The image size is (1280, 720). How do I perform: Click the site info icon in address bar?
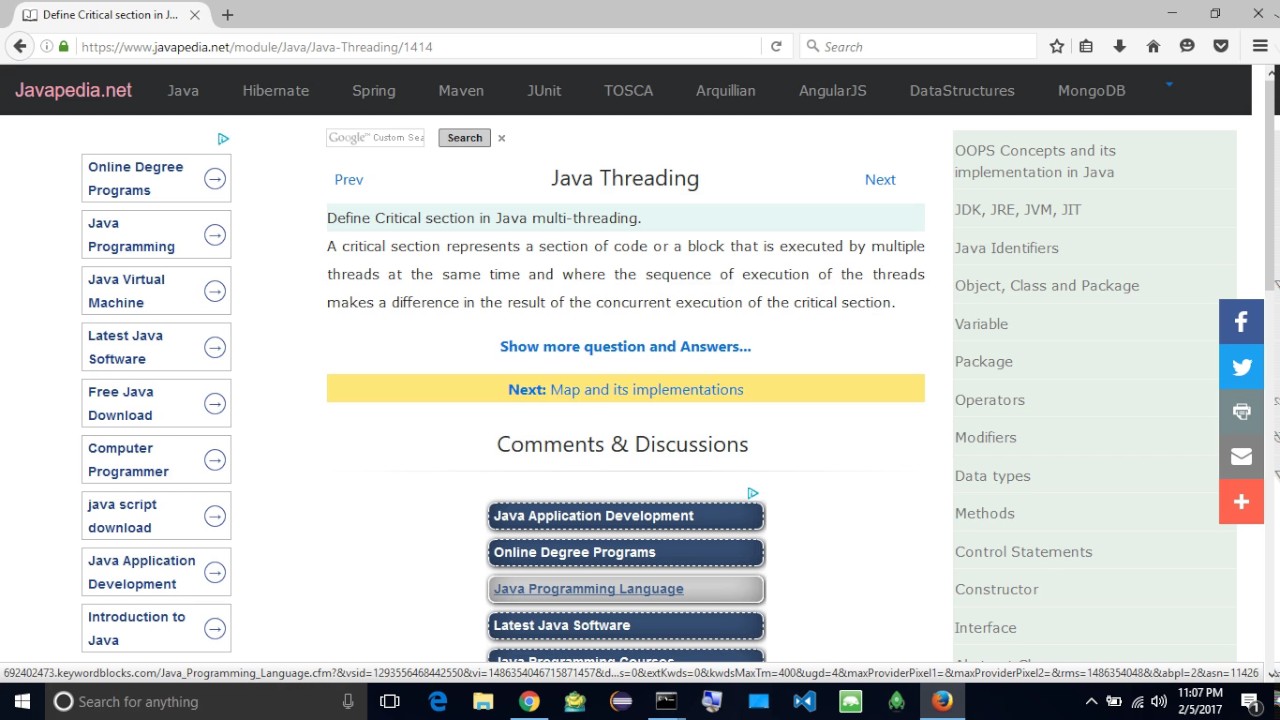tap(47, 46)
